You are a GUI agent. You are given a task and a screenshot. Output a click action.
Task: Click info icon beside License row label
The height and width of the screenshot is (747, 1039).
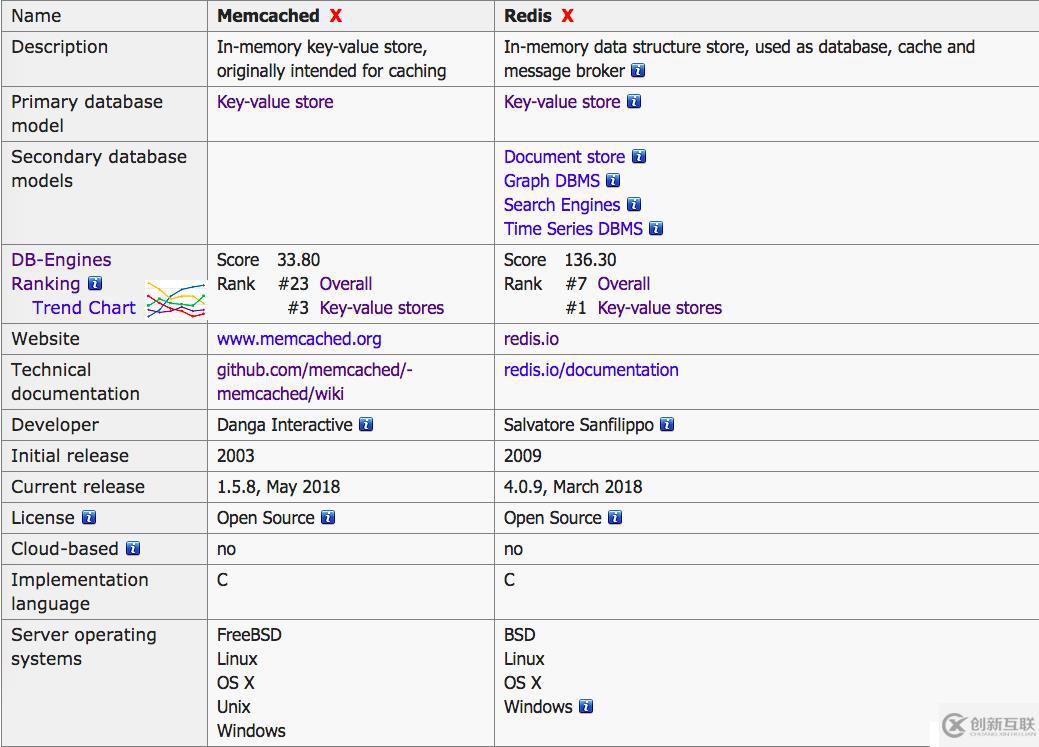(x=89, y=518)
